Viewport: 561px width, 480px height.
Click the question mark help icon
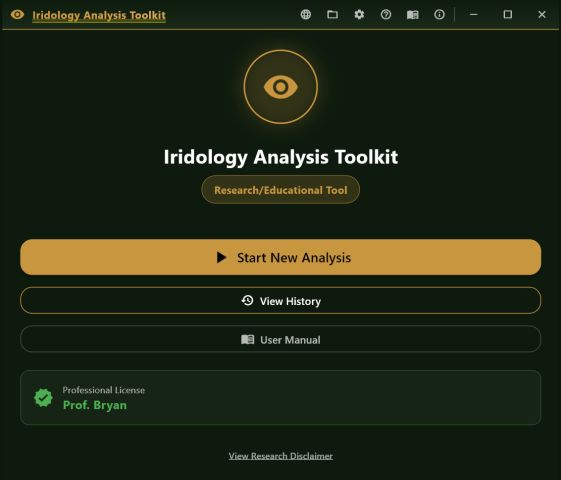(386, 15)
